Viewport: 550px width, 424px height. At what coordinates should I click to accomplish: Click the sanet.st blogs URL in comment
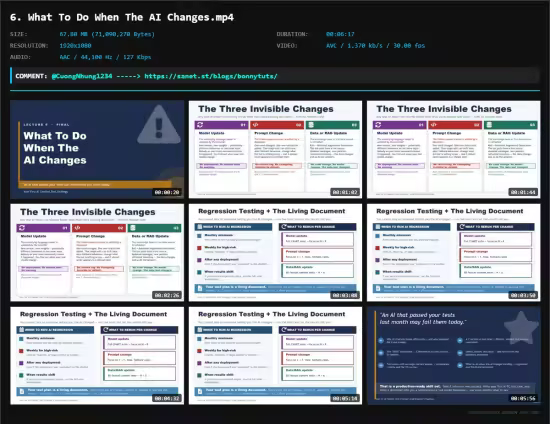point(211,76)
